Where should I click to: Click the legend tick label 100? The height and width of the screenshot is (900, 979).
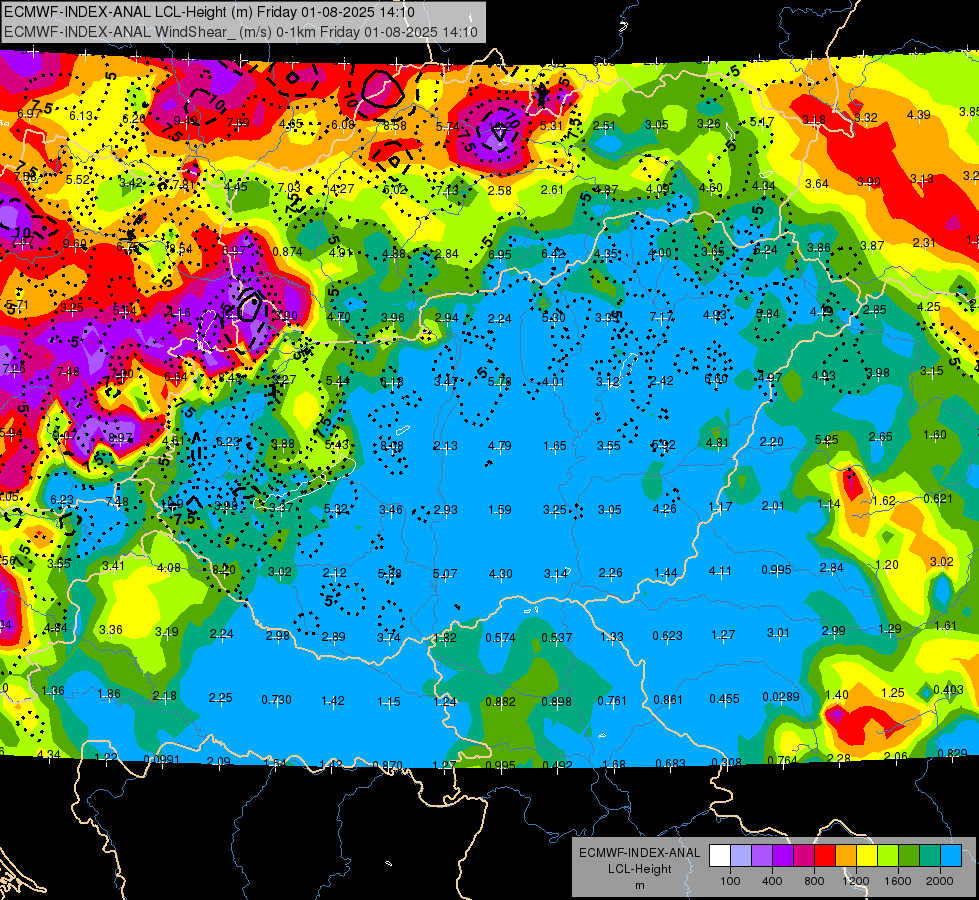(730, 881)
